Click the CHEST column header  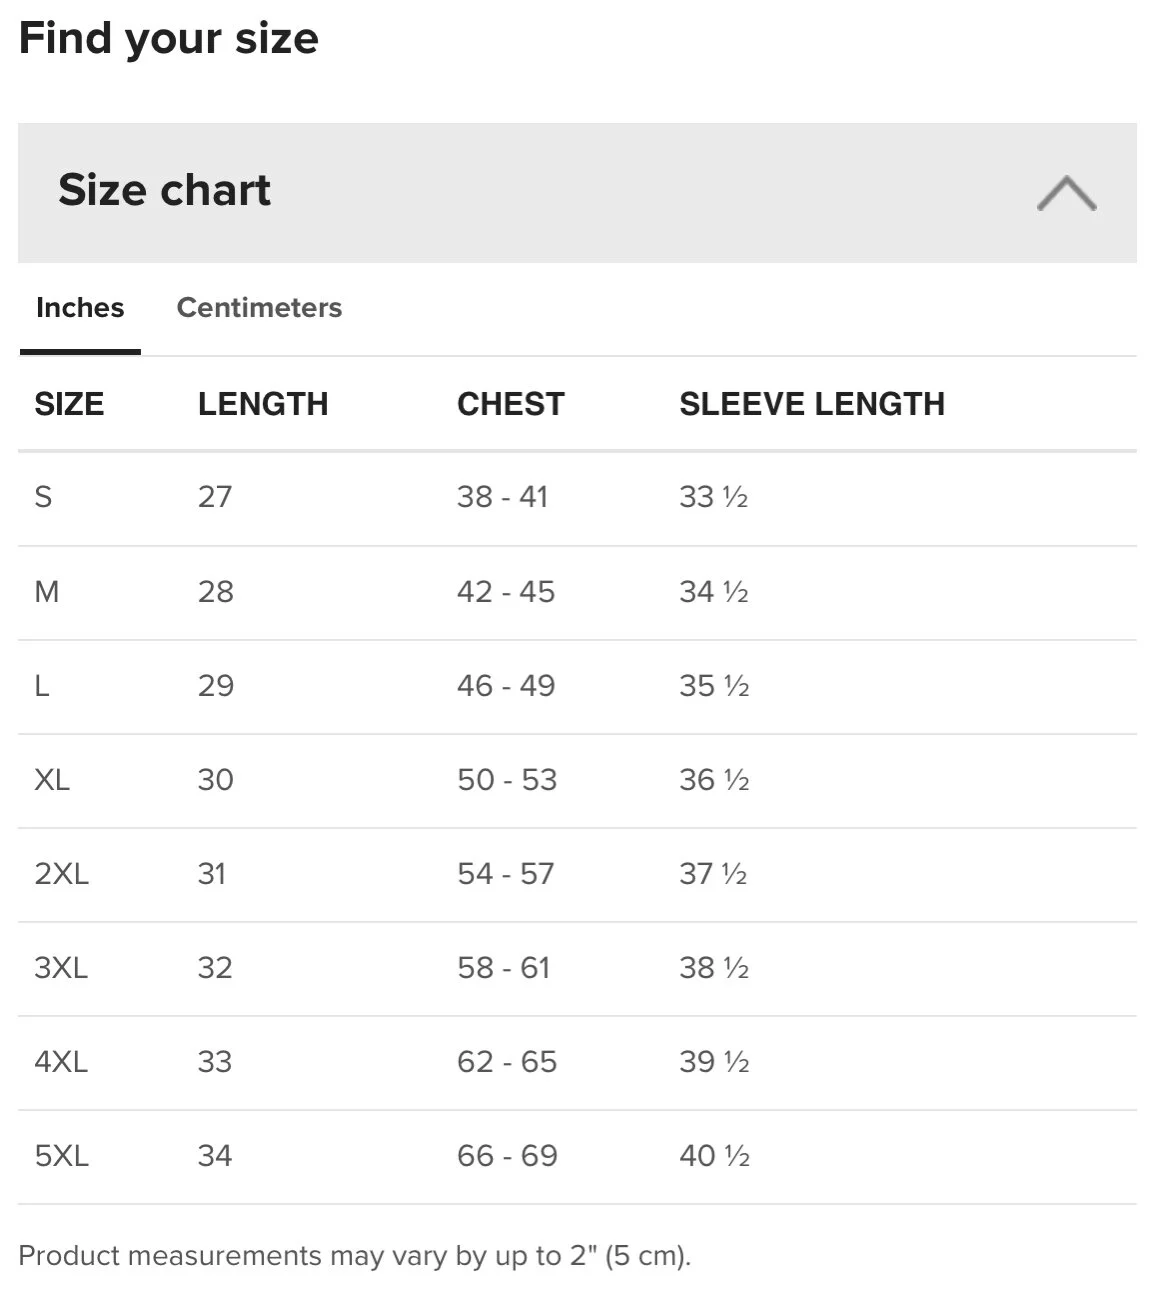(x=511, y=404)
